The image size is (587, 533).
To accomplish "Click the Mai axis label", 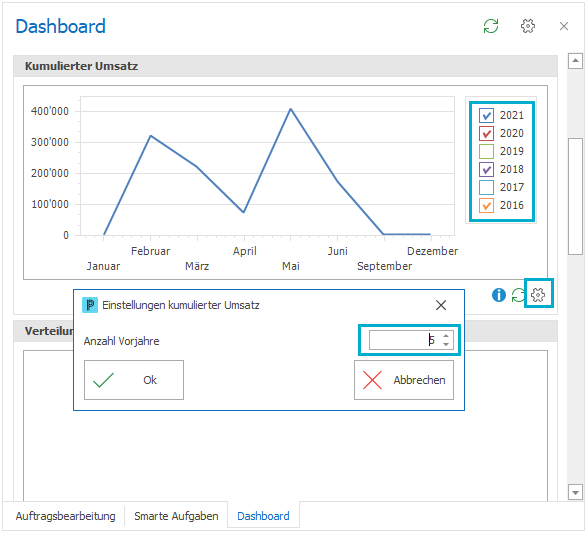I will 291,266.
